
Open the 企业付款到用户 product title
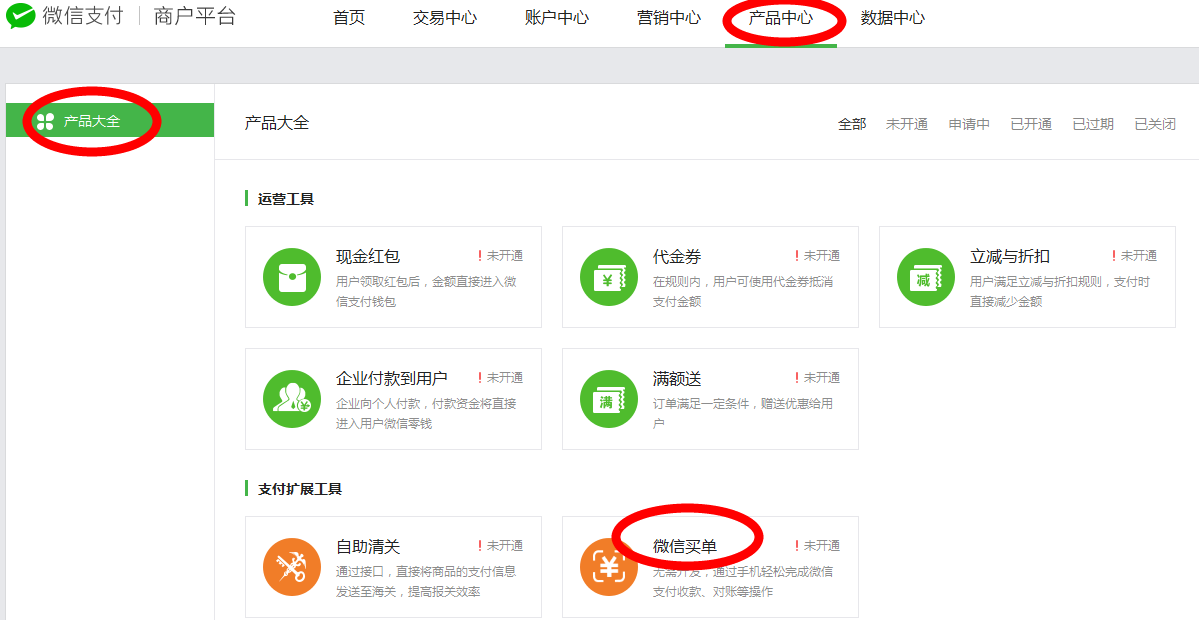point(392,378)
